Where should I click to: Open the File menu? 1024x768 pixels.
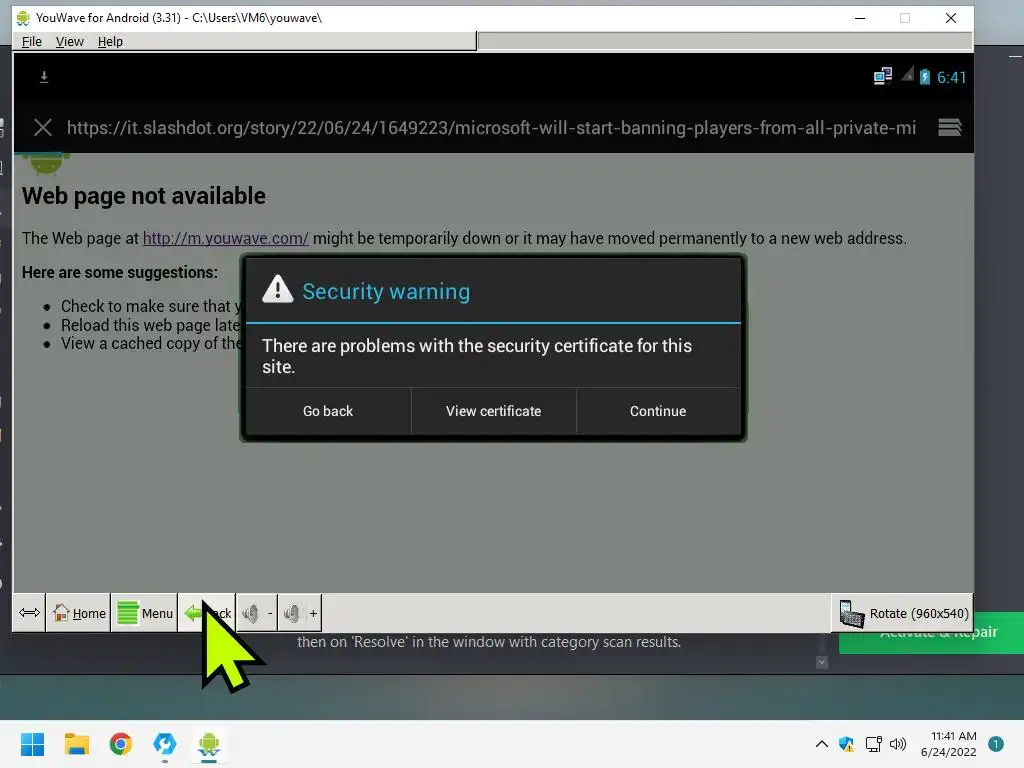(x=31, y=41)
